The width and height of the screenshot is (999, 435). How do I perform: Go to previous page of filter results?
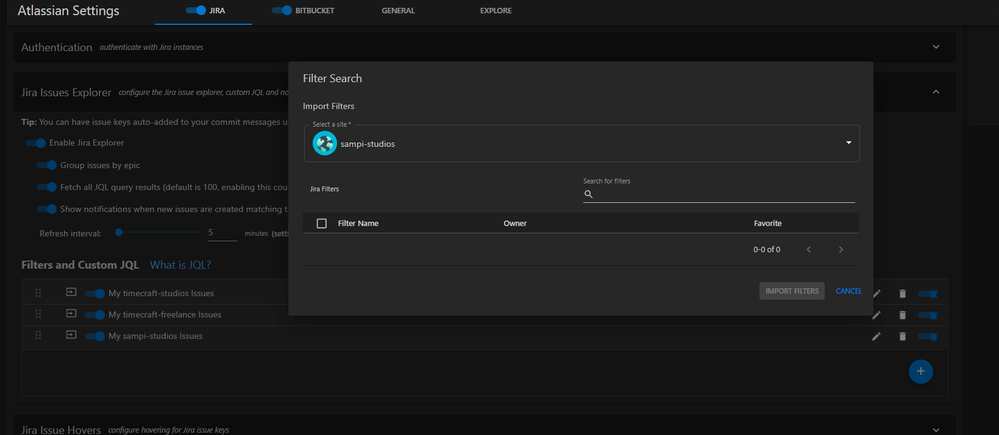pos(809,250)
